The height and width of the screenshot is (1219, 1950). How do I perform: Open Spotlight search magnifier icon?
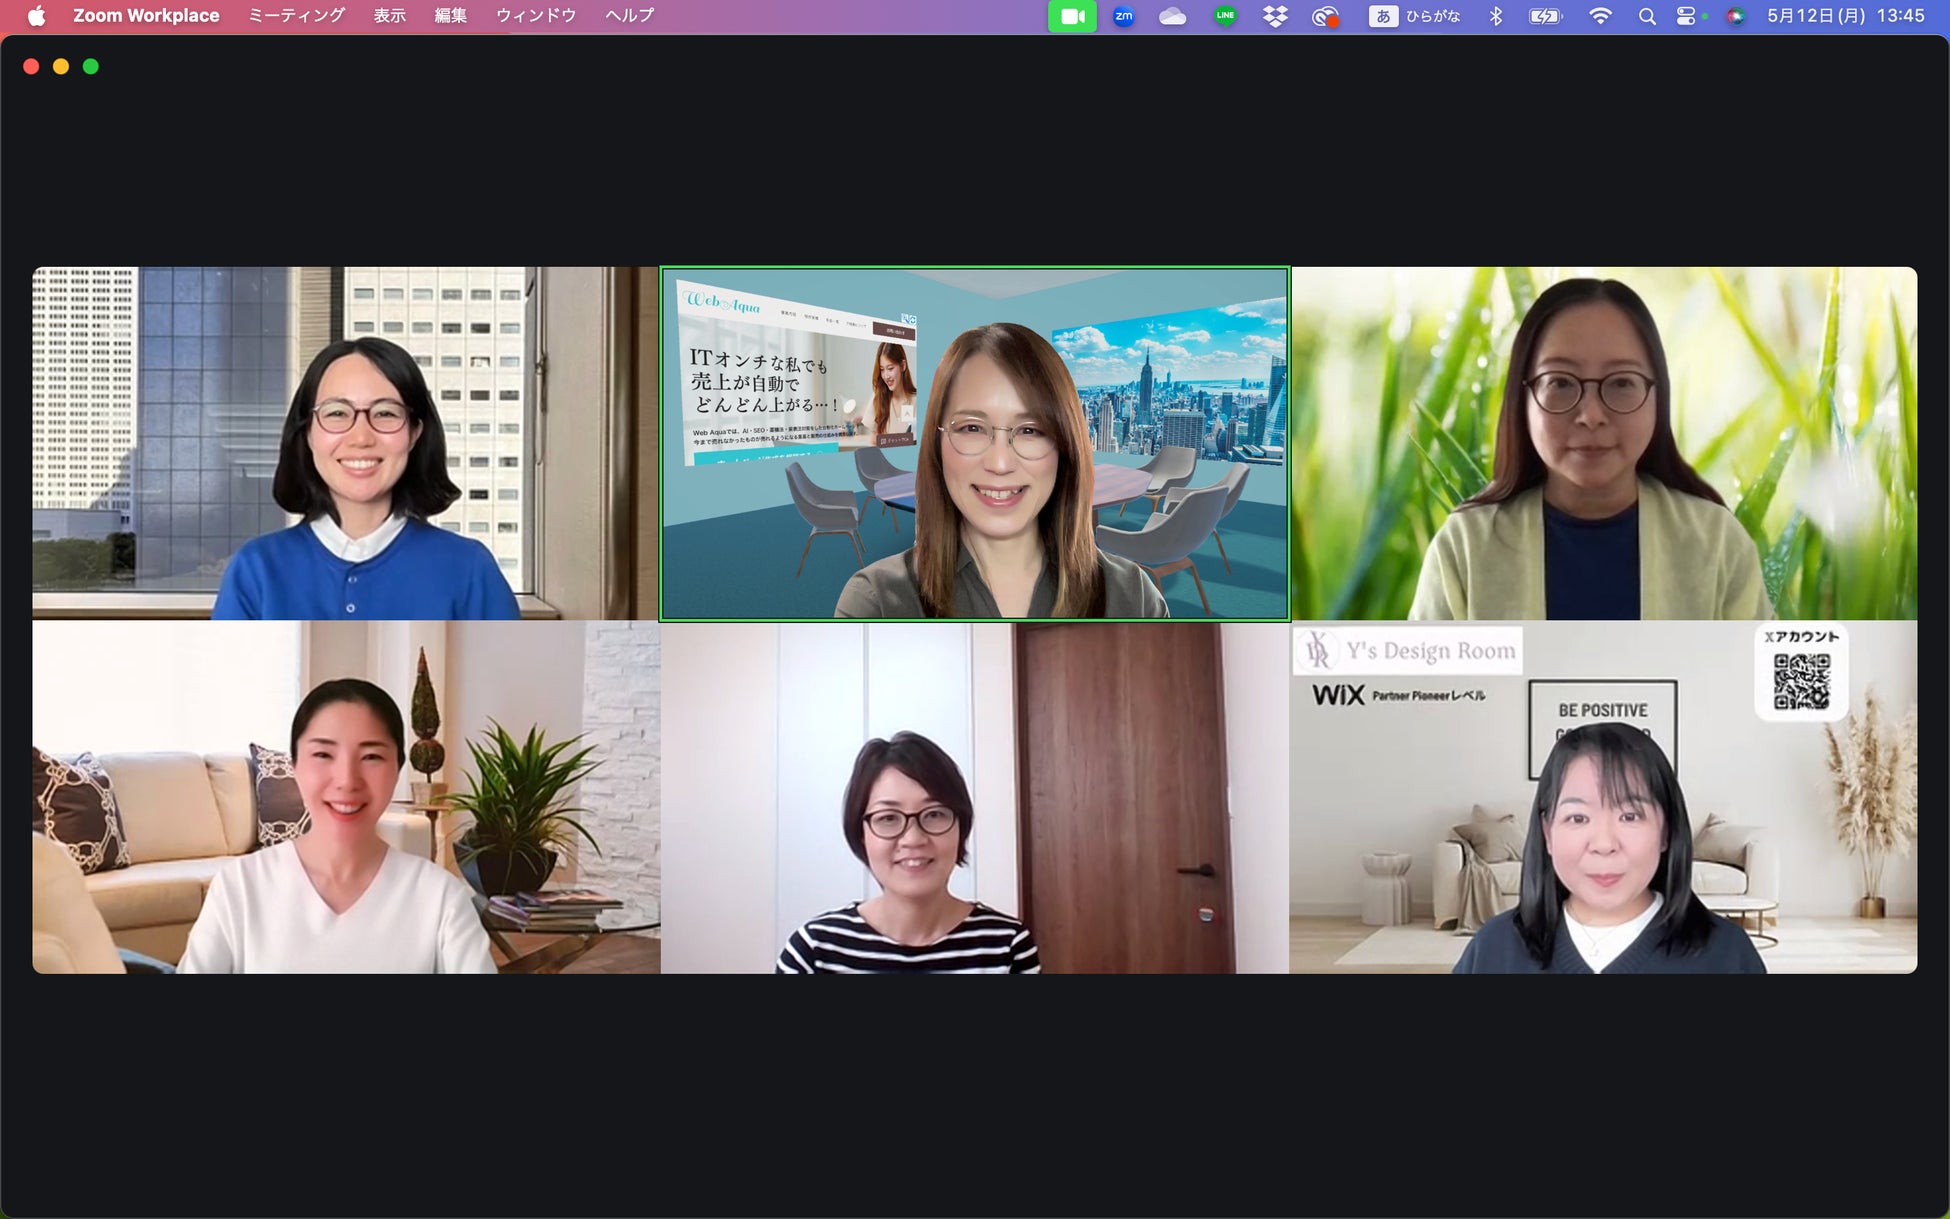click(1647, 16)
